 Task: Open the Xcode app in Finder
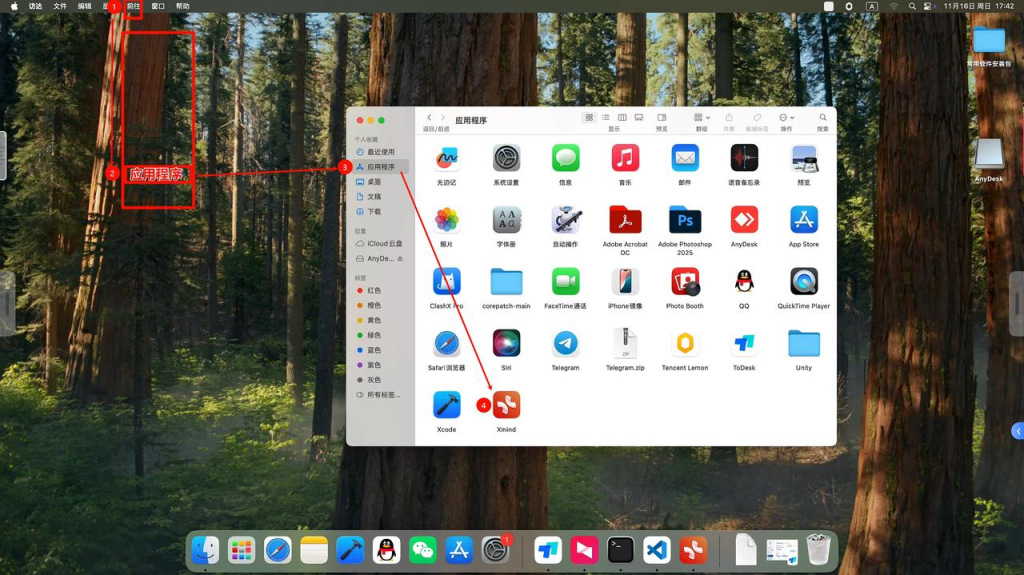(x=447, y=405)
